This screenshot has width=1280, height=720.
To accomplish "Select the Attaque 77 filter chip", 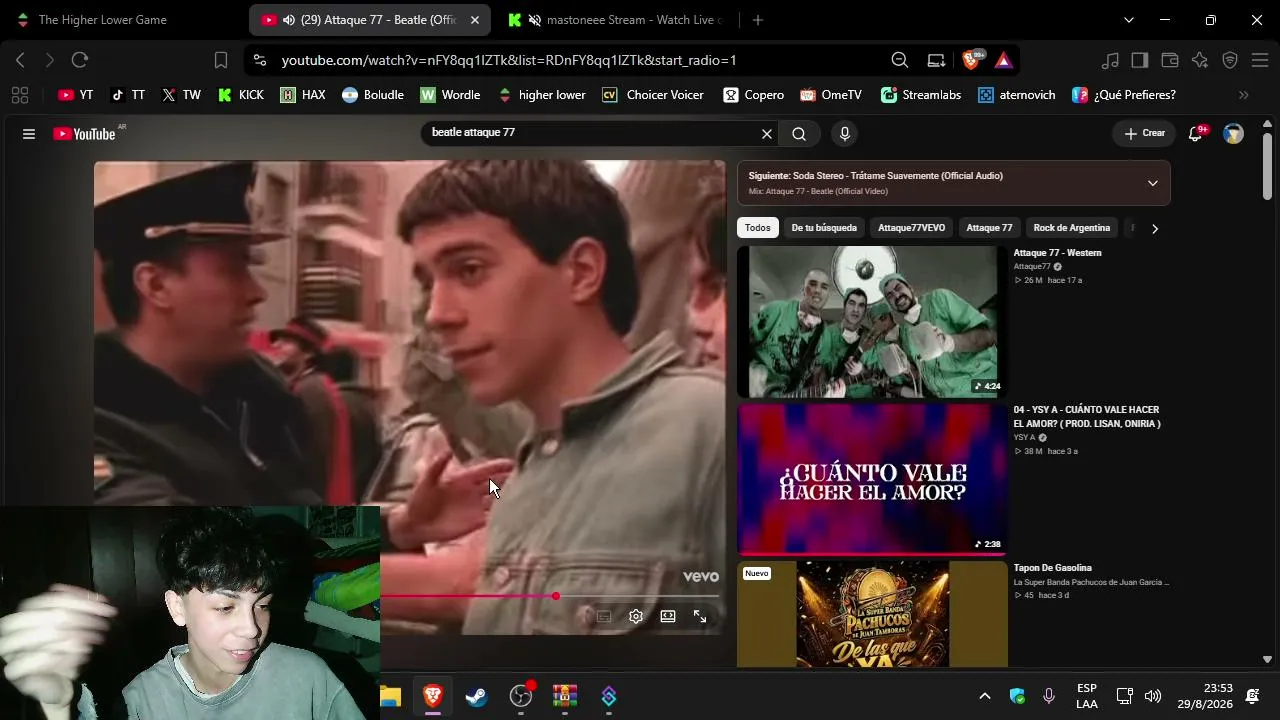I will click(x=989, y=228).
